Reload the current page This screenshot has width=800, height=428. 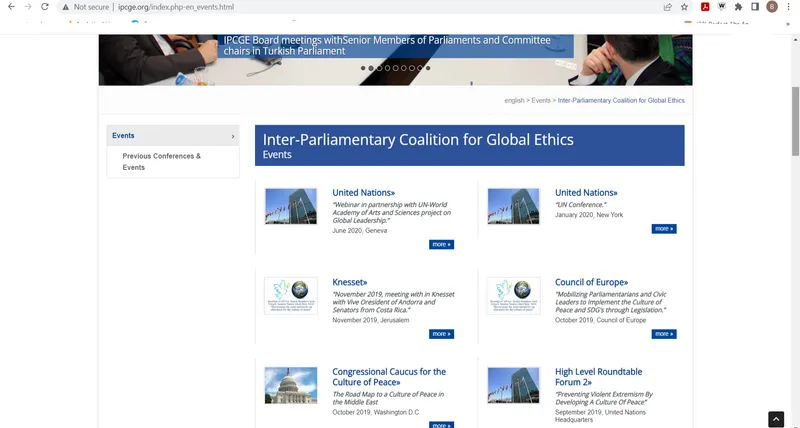pos(45,7)
